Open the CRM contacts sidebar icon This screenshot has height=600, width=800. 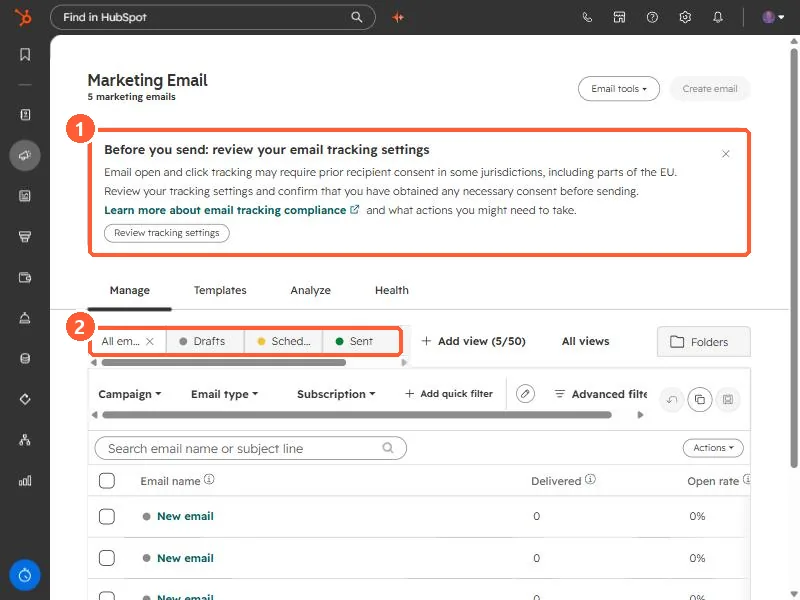click(x=25, y=115)
